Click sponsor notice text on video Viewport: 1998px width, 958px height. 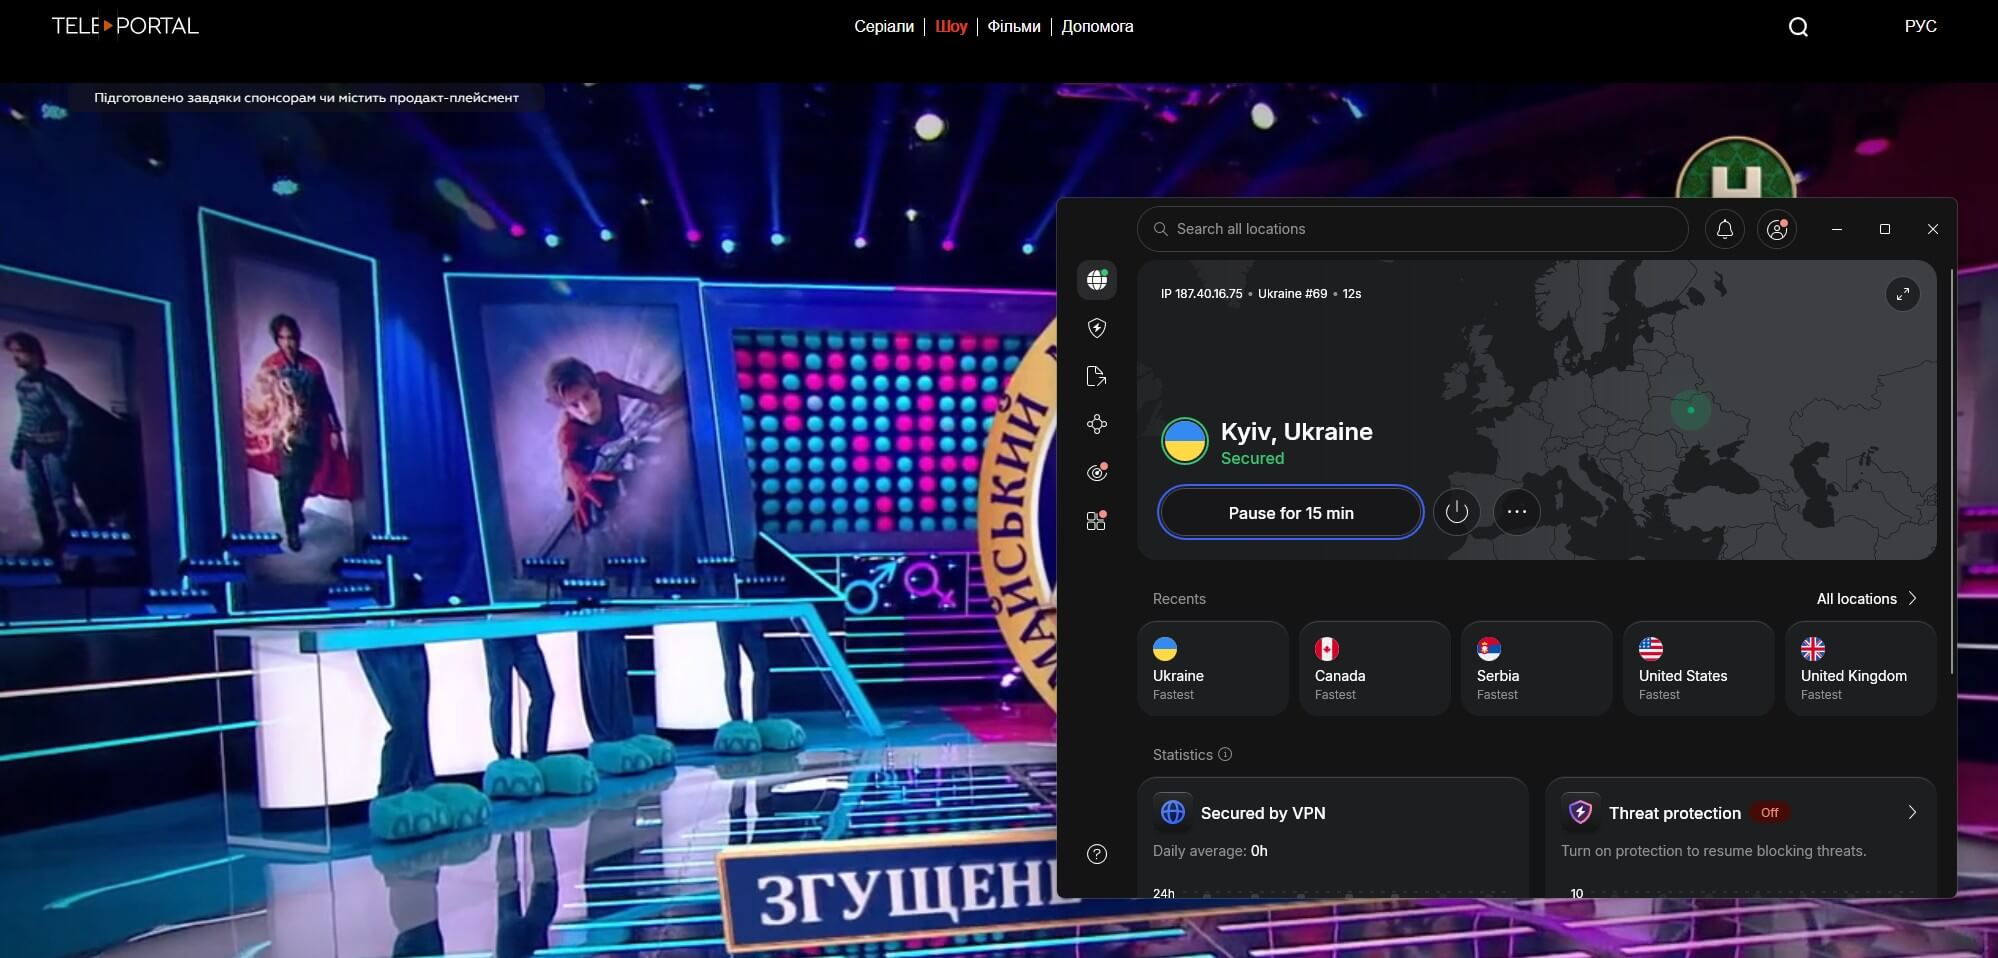point(306,98)
